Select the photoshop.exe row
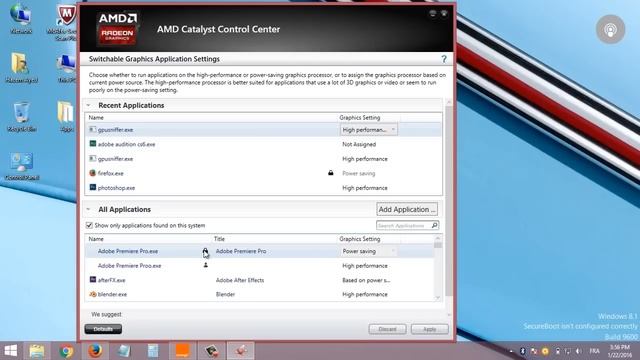 click(x=263, y=188)
